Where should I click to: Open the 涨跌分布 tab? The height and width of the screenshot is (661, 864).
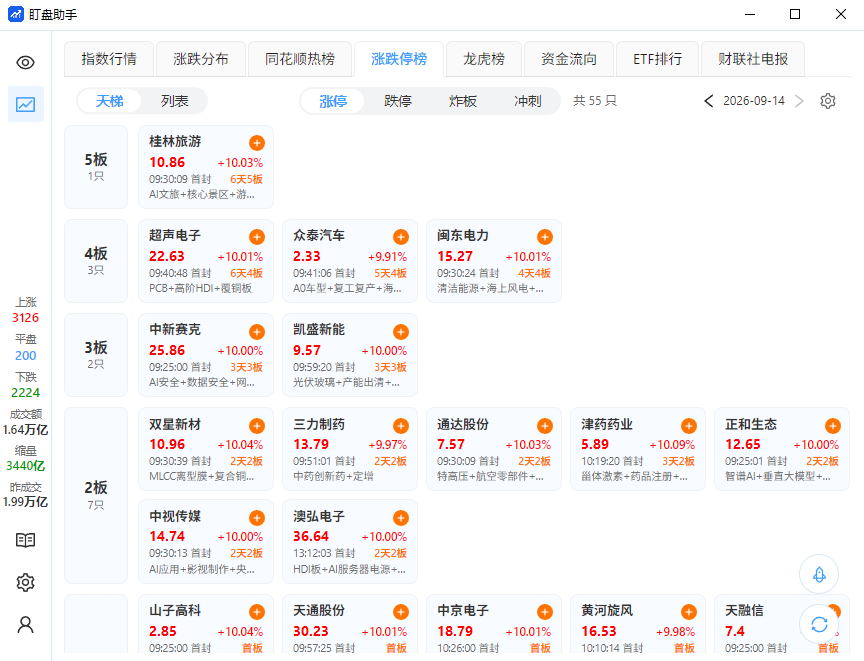[x=201, y=59]
